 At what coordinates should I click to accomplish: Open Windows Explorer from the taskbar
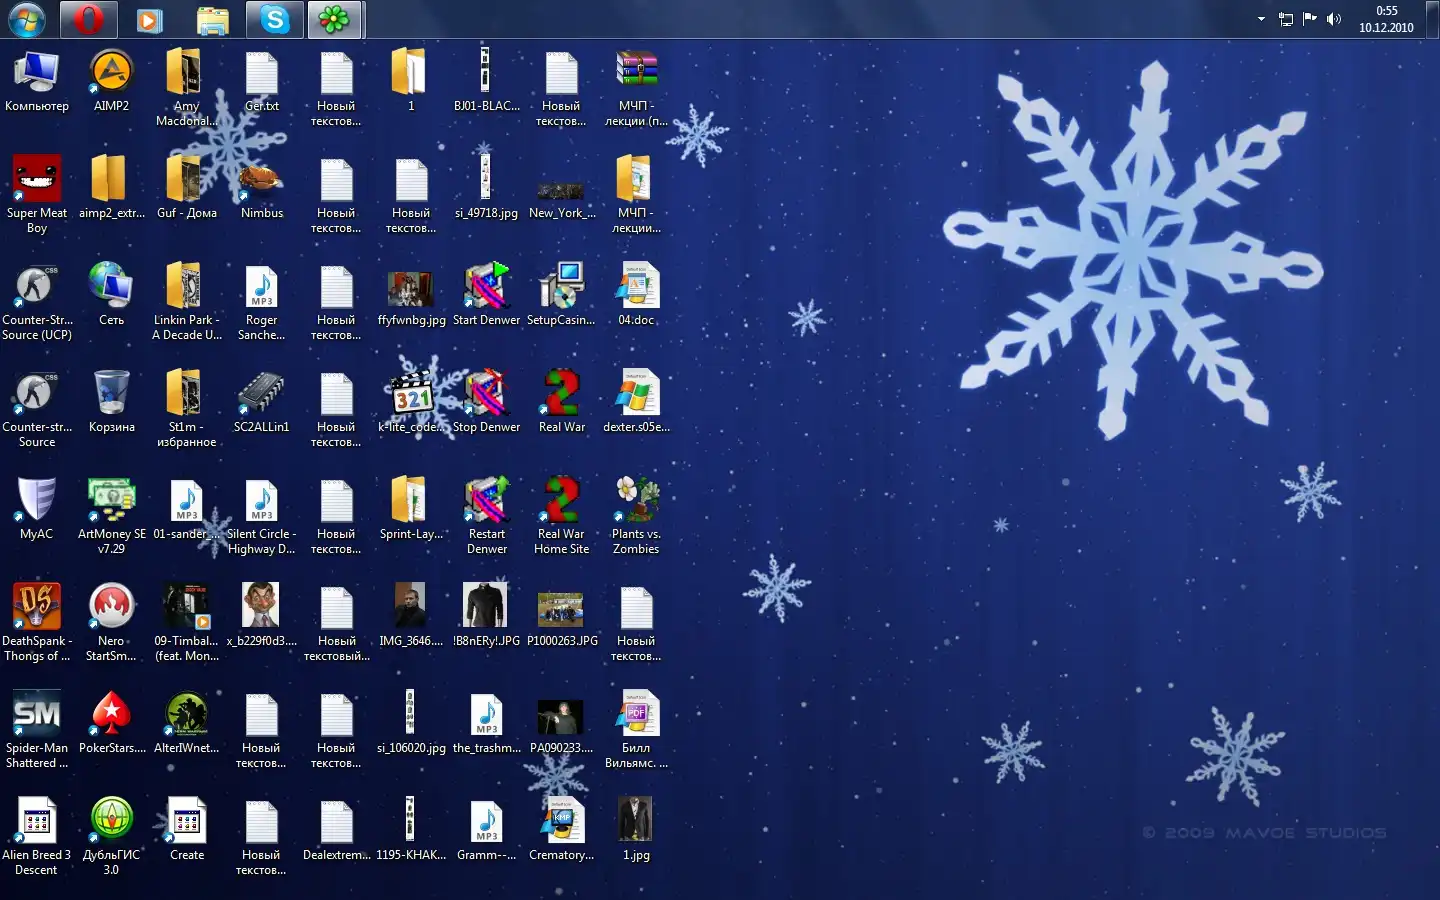(212, 20)
